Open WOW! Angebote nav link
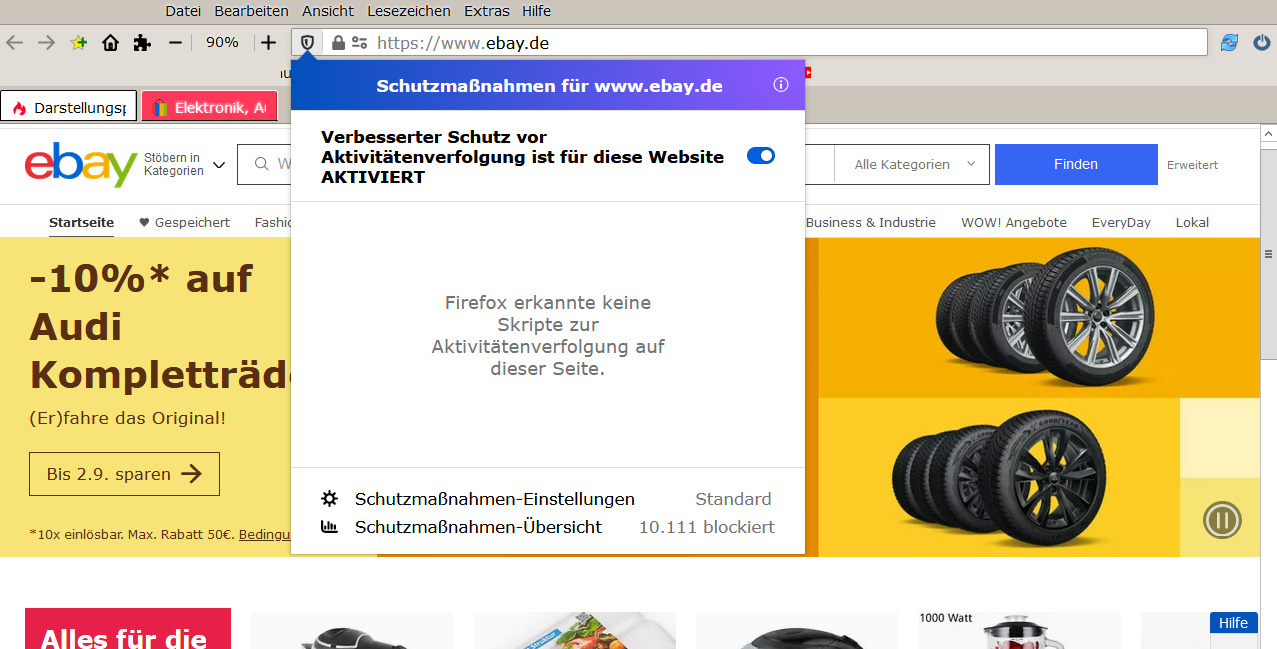Screen dimensions: 1277x649 click(x=1014, y=222)
